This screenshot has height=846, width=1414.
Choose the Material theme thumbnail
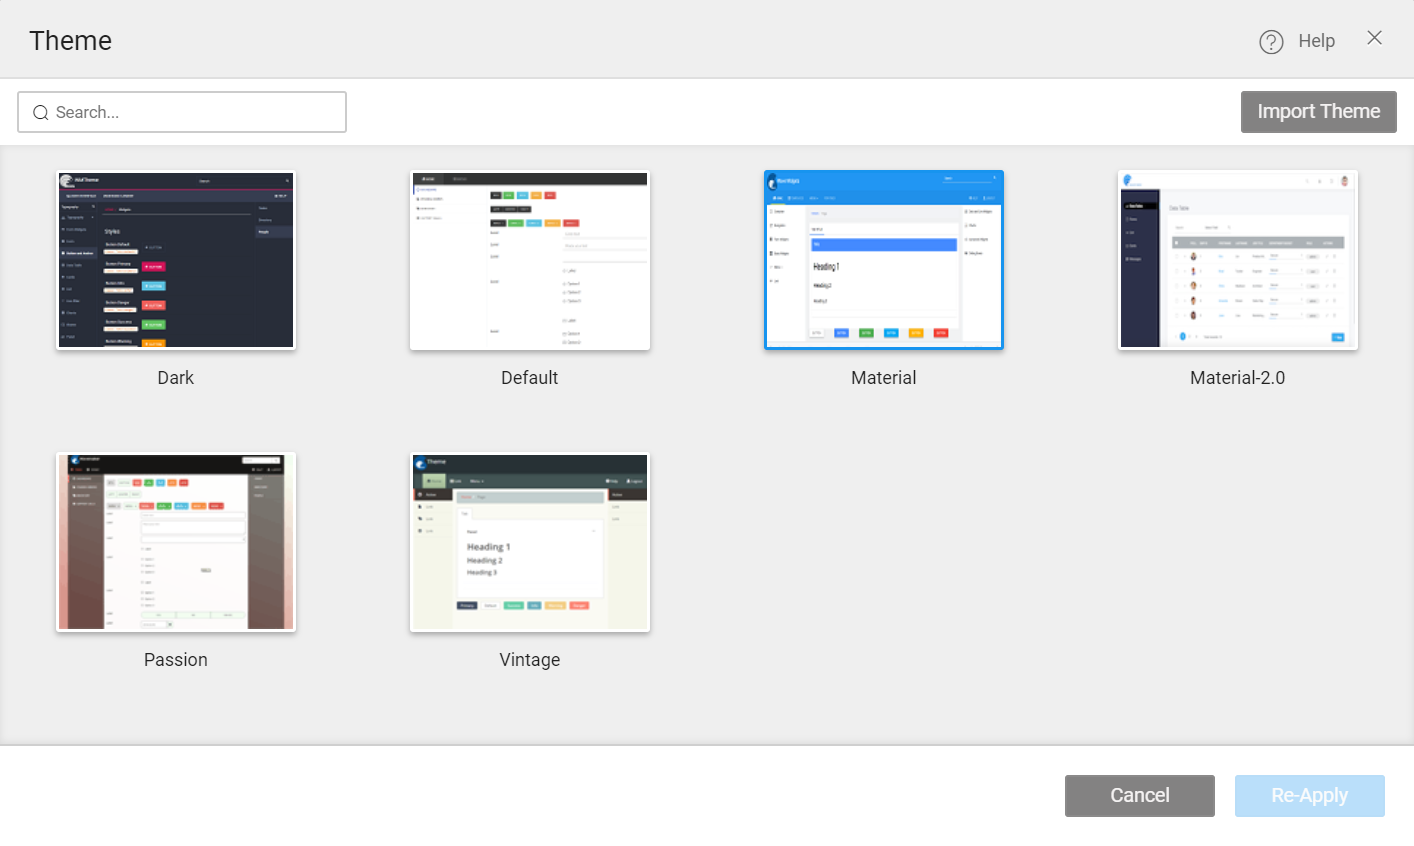[883, 259]
